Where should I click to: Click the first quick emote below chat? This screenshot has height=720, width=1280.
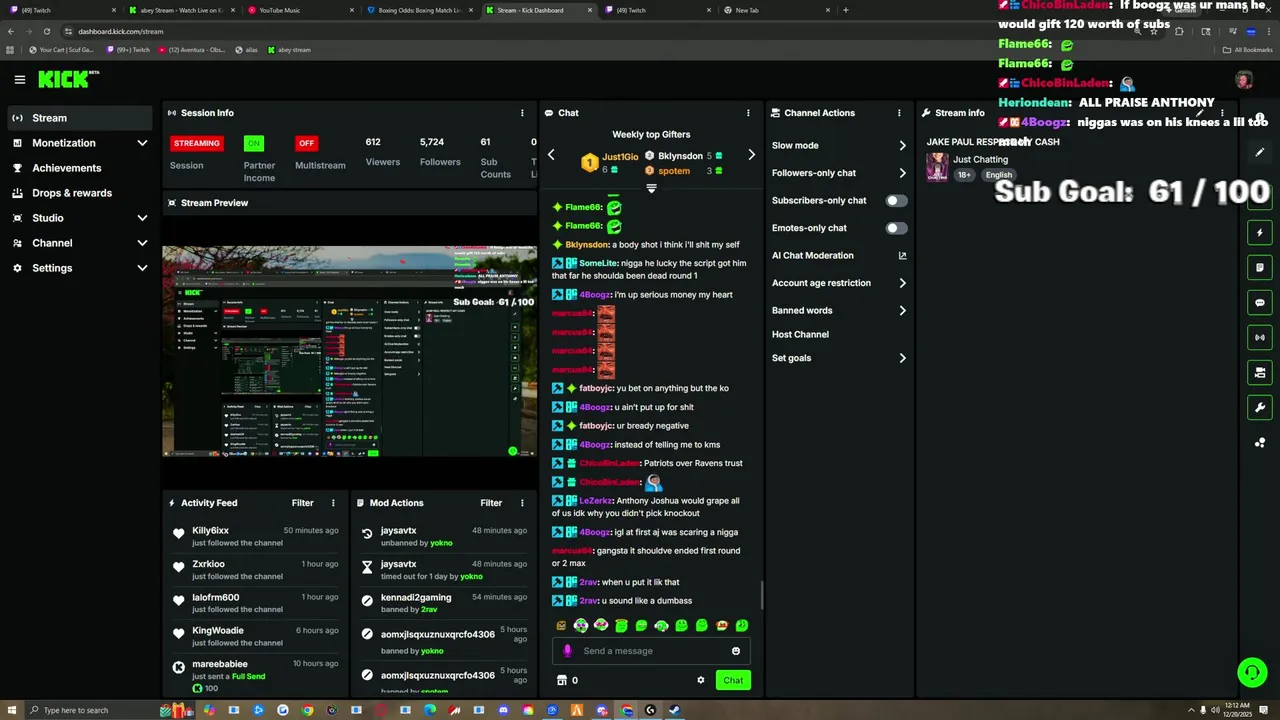coord(561,626)
